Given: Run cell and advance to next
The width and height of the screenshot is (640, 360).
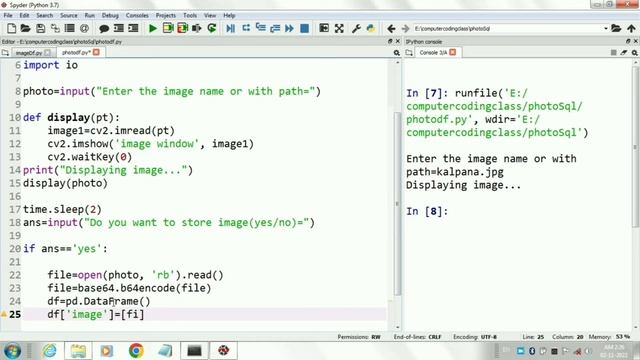Looking at the screenshot, I should (182, 28).
